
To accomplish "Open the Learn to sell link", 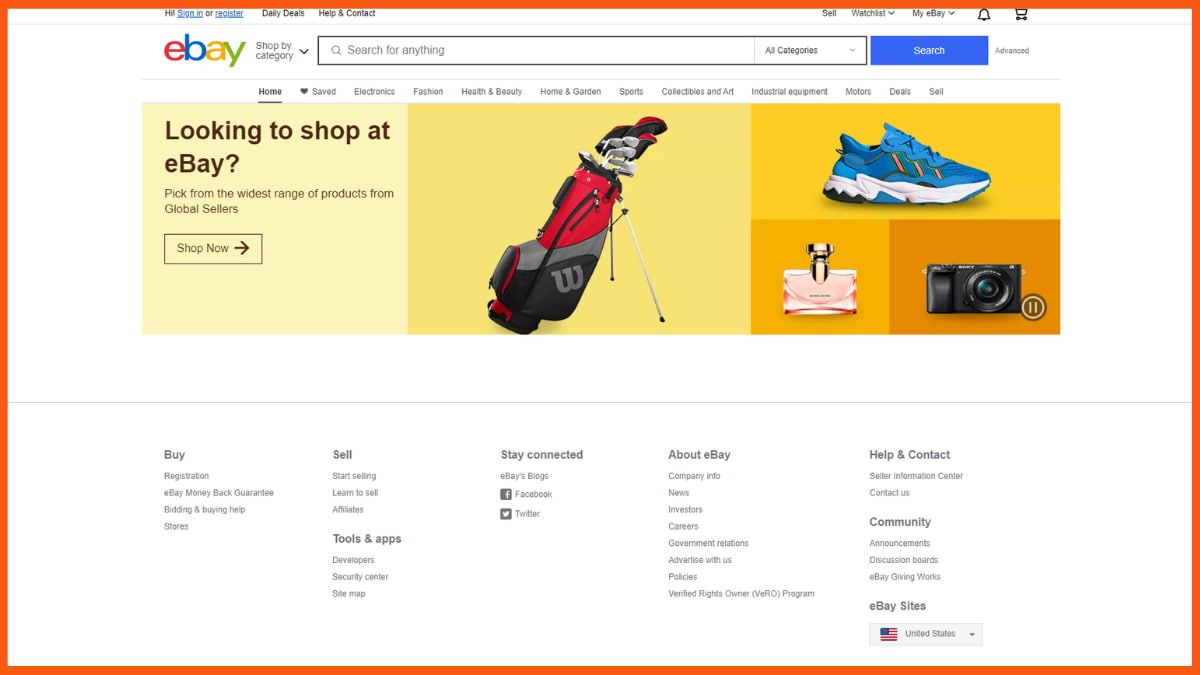I will pyautogui.click(x=355, y=493).
